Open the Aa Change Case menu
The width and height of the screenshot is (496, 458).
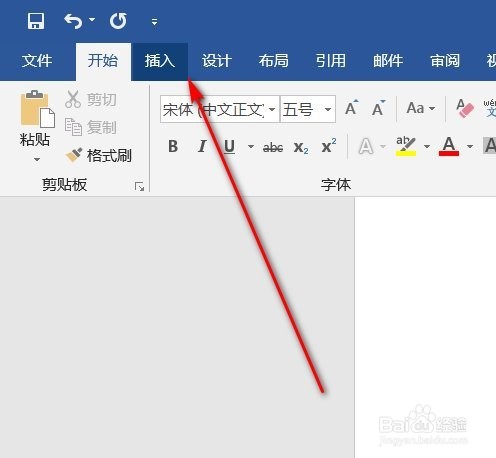point(421,108)
